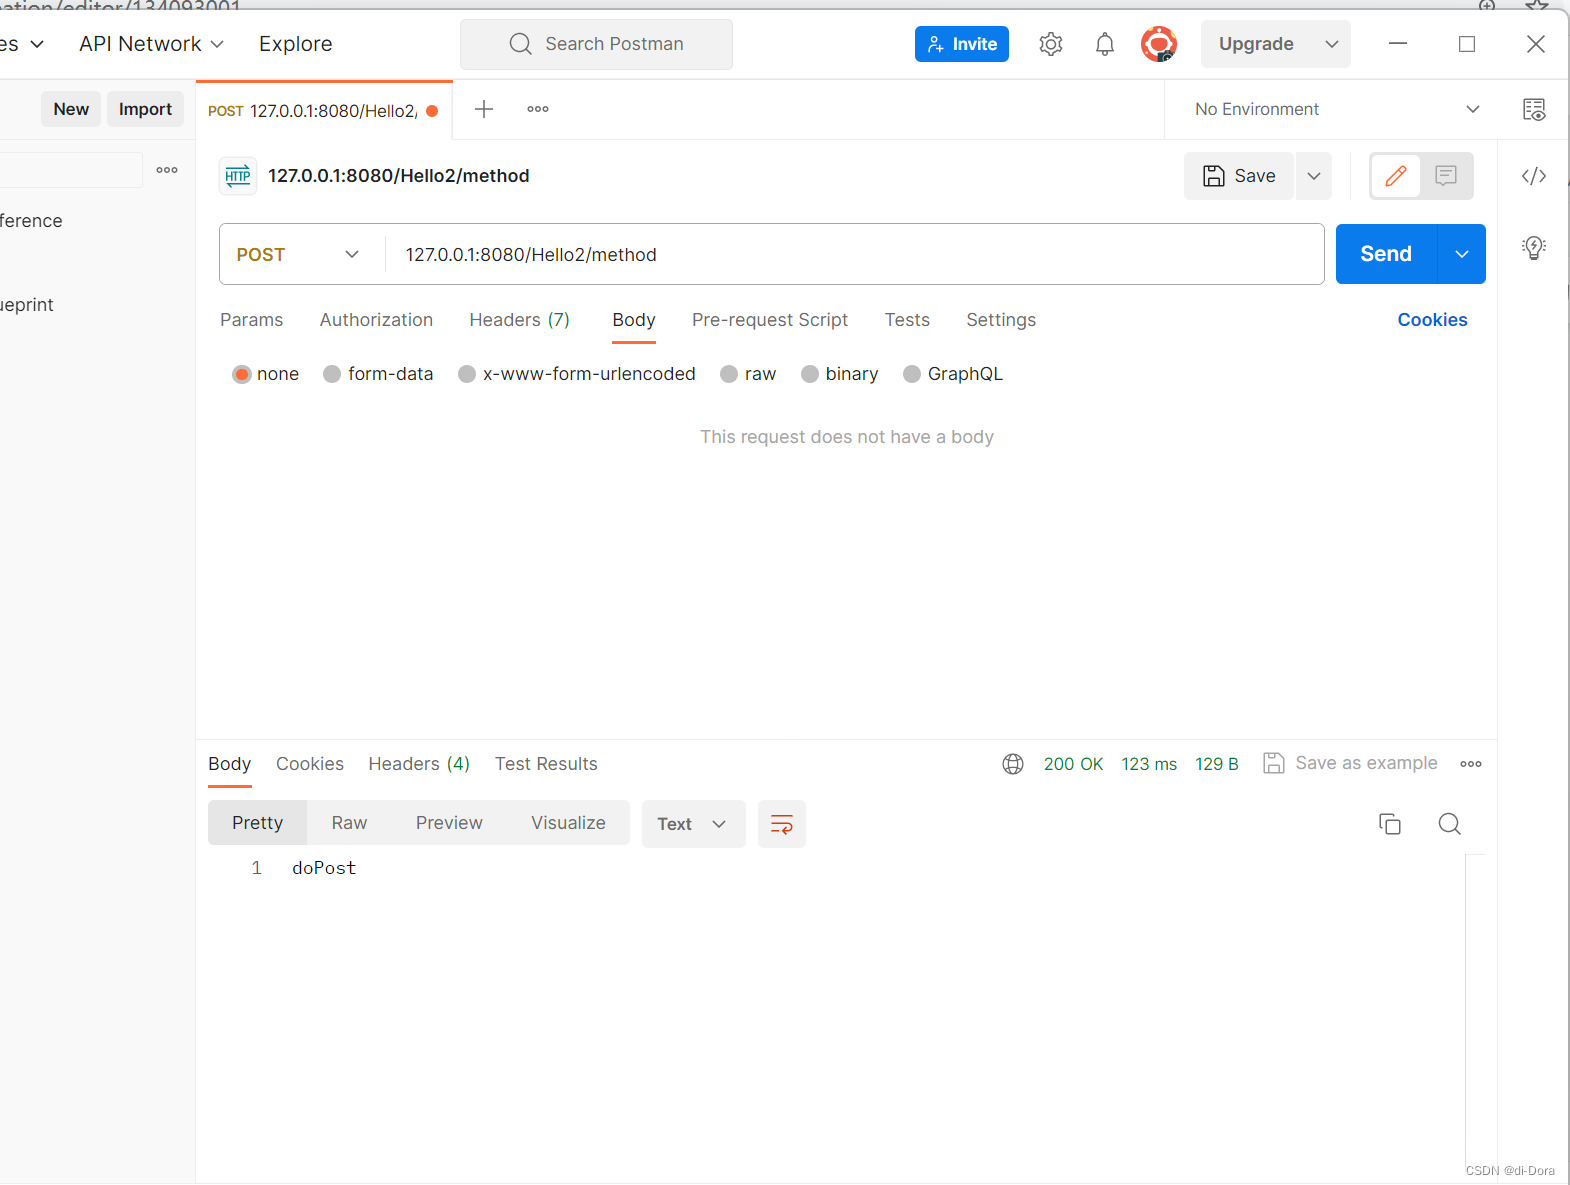Select the form-data body type
1570x1185 pixels.
coord(332,374)
